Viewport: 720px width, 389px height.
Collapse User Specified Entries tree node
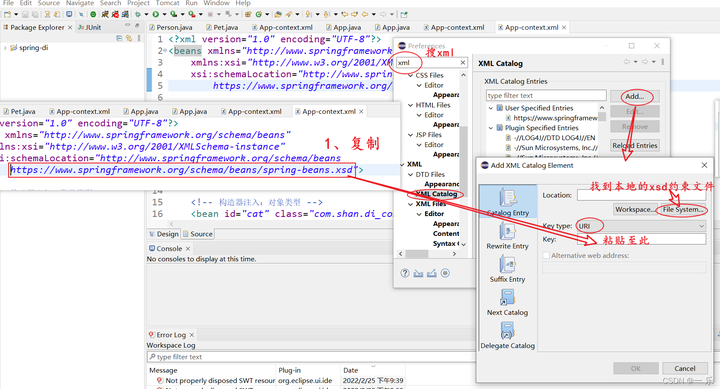pos(490,108)
